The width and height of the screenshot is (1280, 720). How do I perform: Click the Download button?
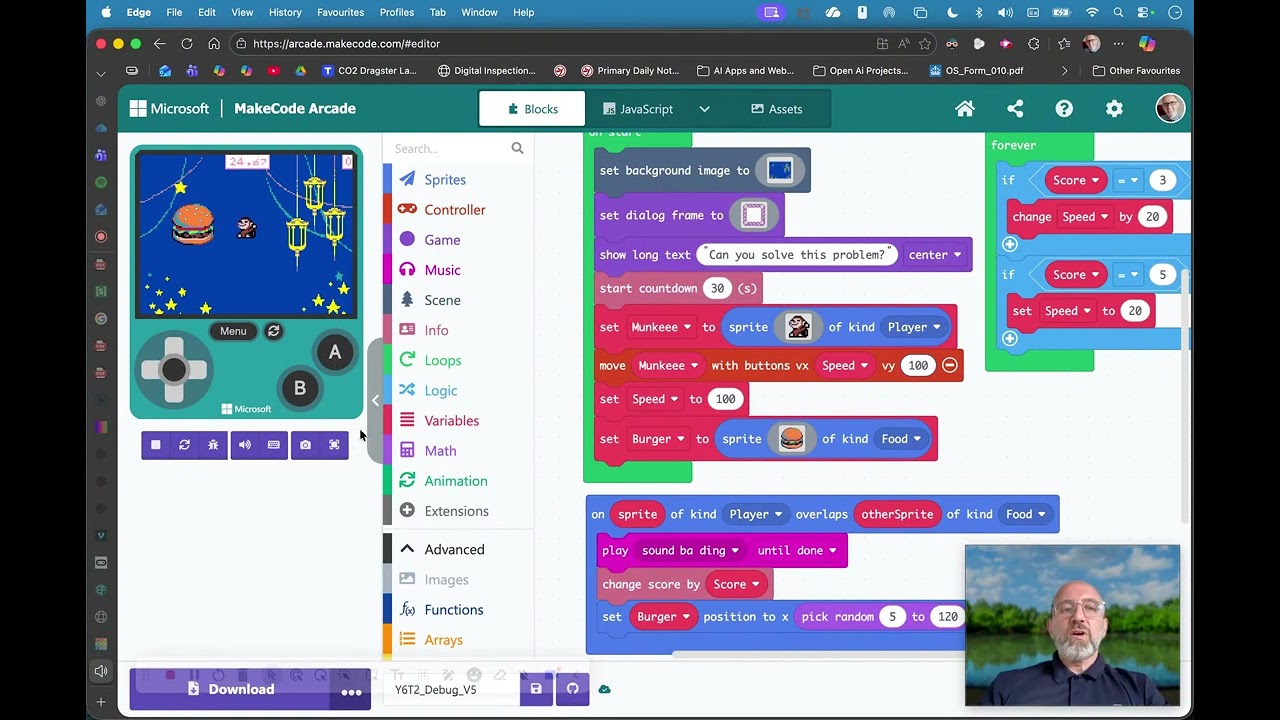pyautogui.click(x=232, y=689)
